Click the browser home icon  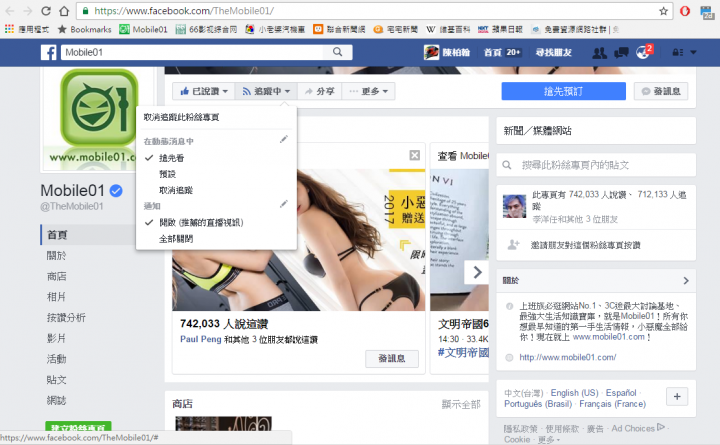64,11
